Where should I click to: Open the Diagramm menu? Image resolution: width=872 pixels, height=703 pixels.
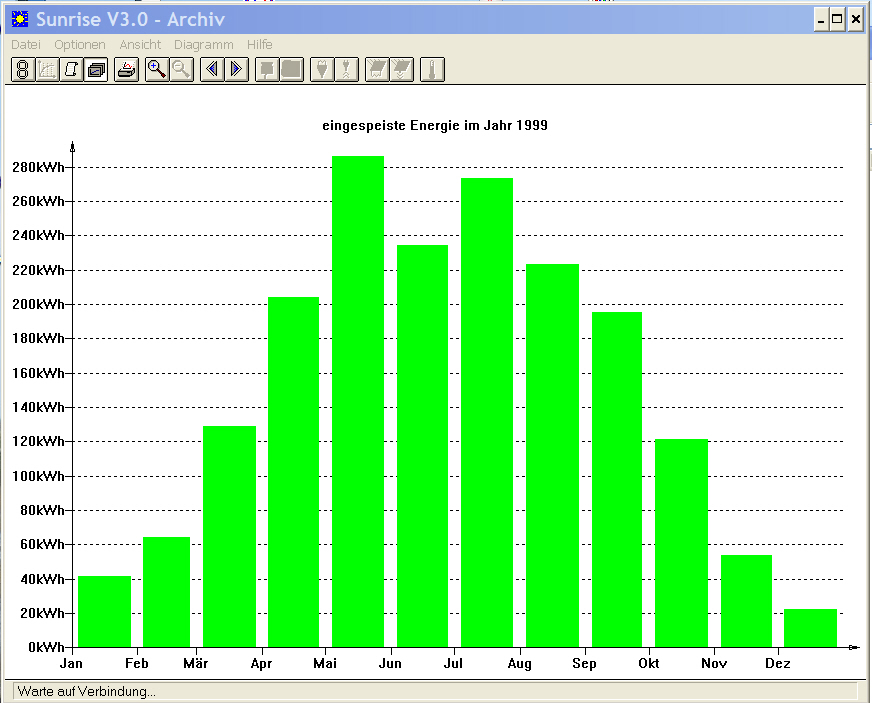pos(204,44)
